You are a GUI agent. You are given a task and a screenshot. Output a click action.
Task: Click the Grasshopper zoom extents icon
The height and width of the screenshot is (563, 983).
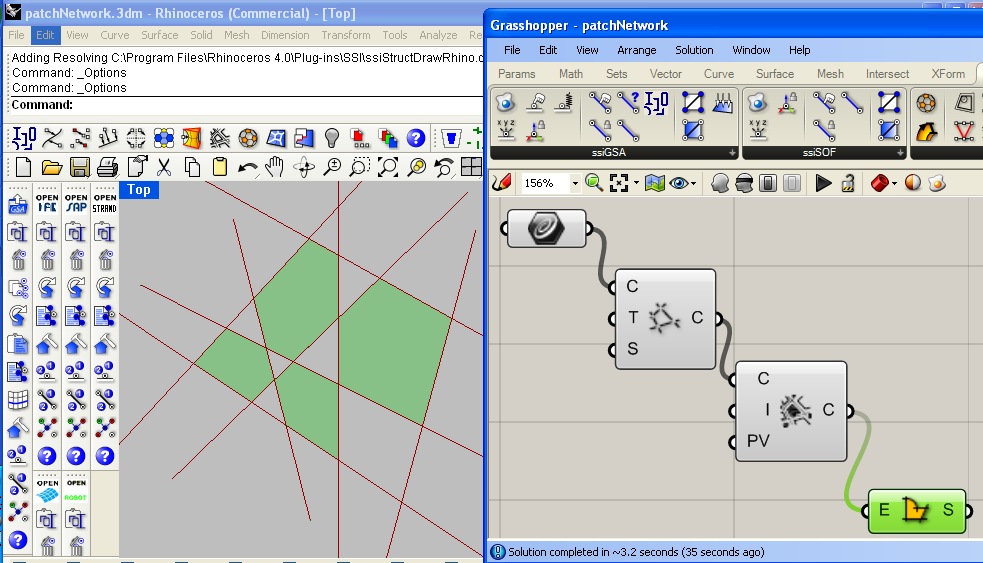(619, 183)
